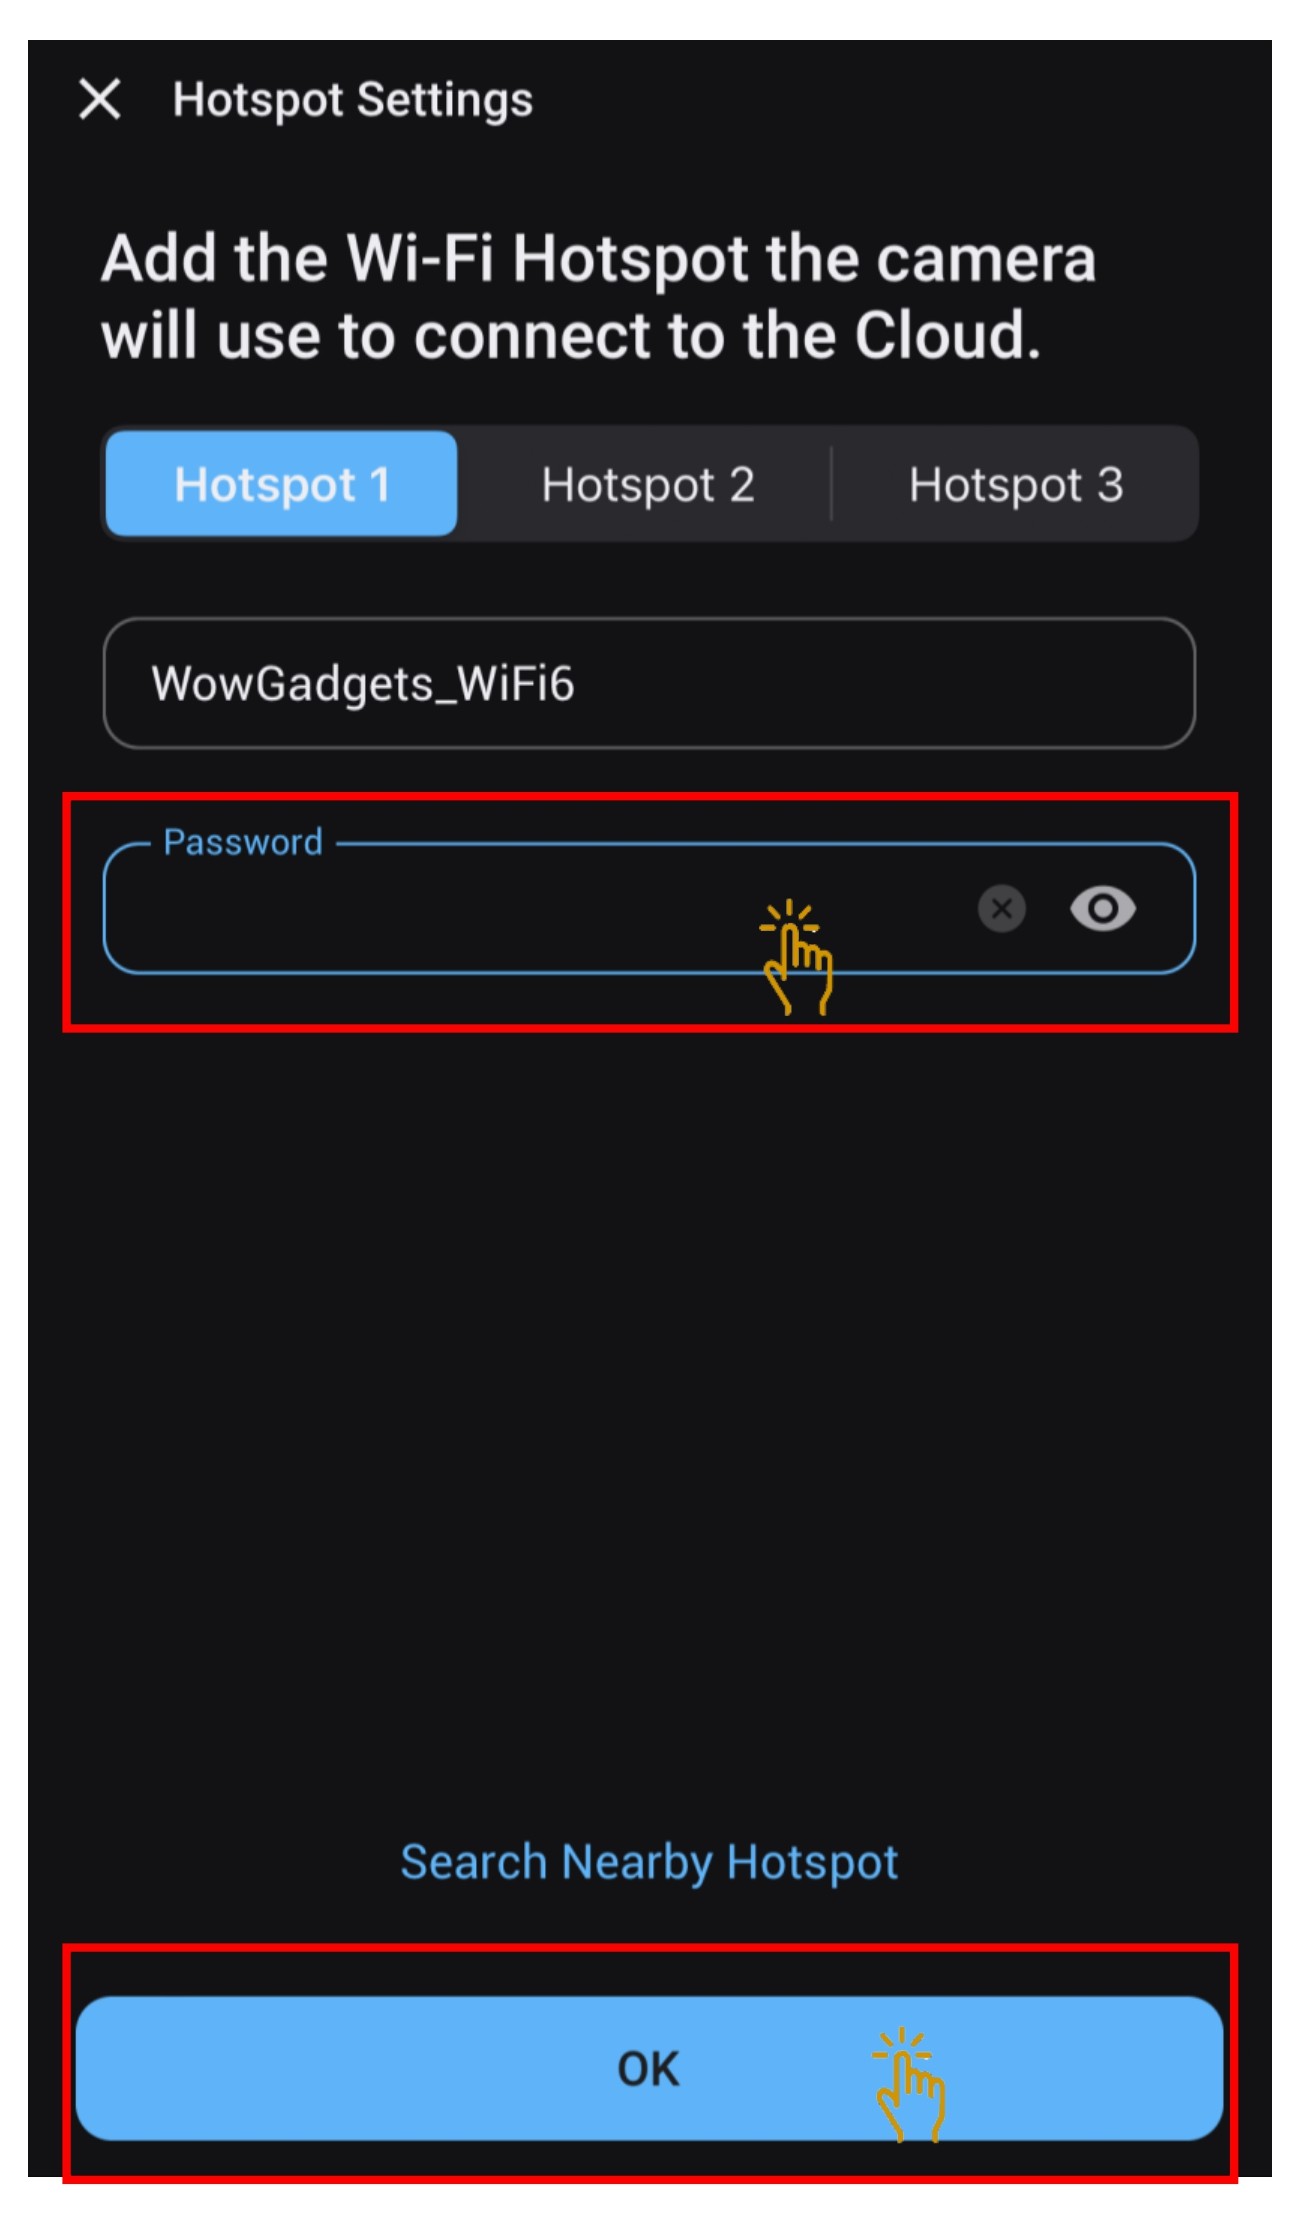Viewport: 1311px width, 2228px height.
Task: Toggle password visibility with eye icon
Action: [x=1102, y=908]
